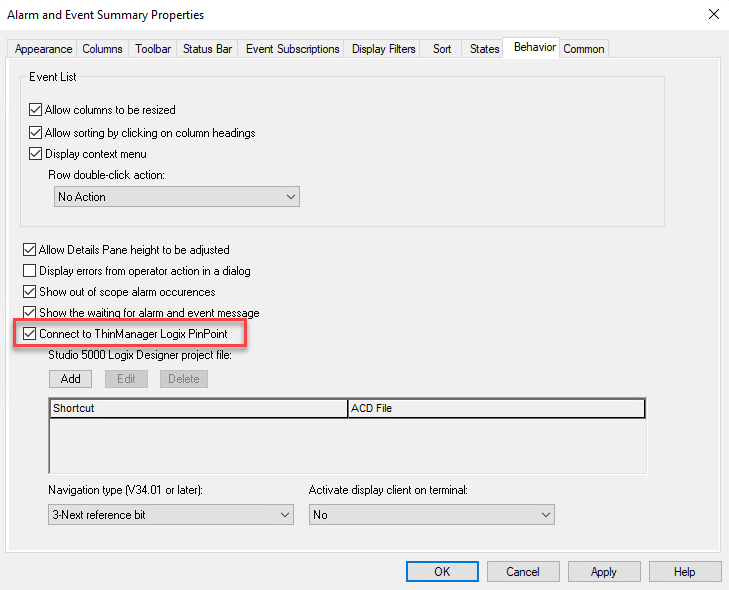Image resolution: width=729 pixels, height=590 pixels.
Task: Open the Display Filters tab
Action: click(x=383, y=49)
